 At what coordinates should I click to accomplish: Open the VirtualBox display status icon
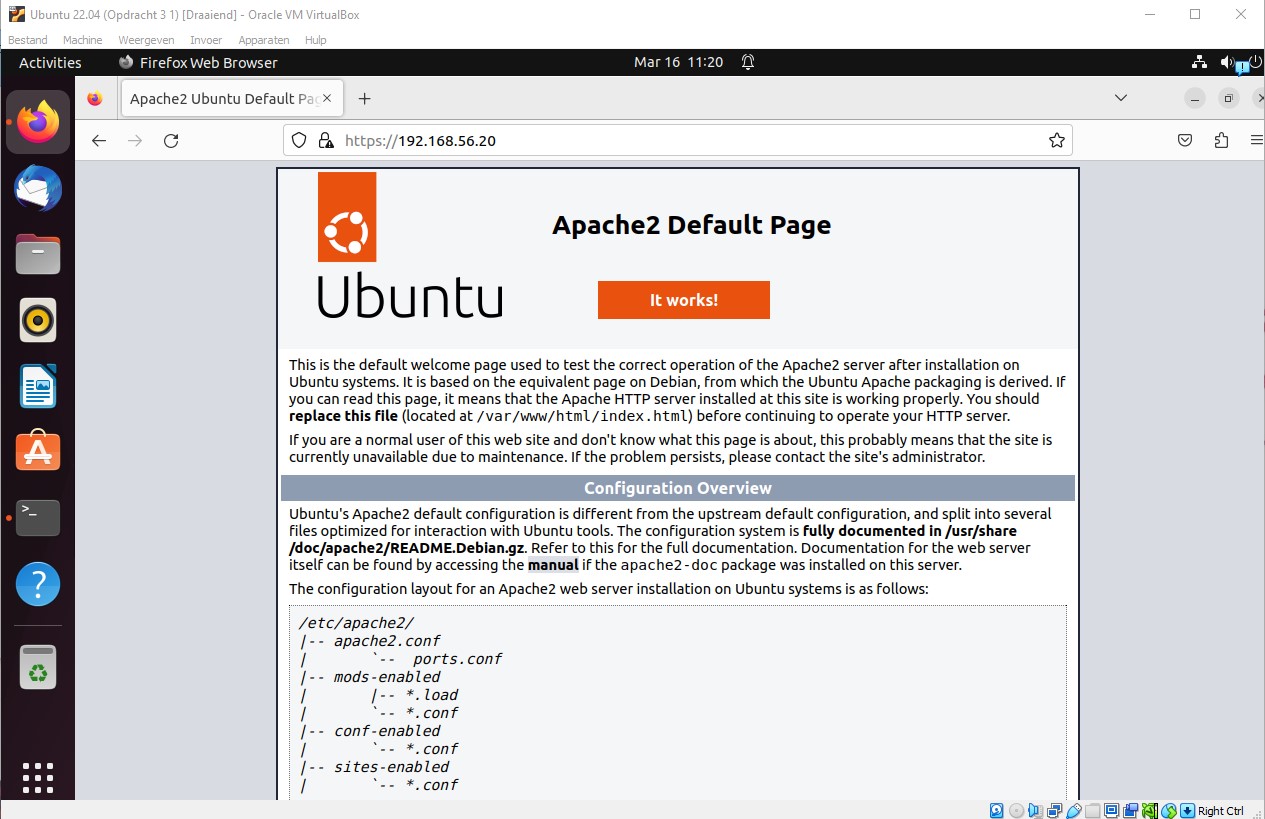[1111, 810]
